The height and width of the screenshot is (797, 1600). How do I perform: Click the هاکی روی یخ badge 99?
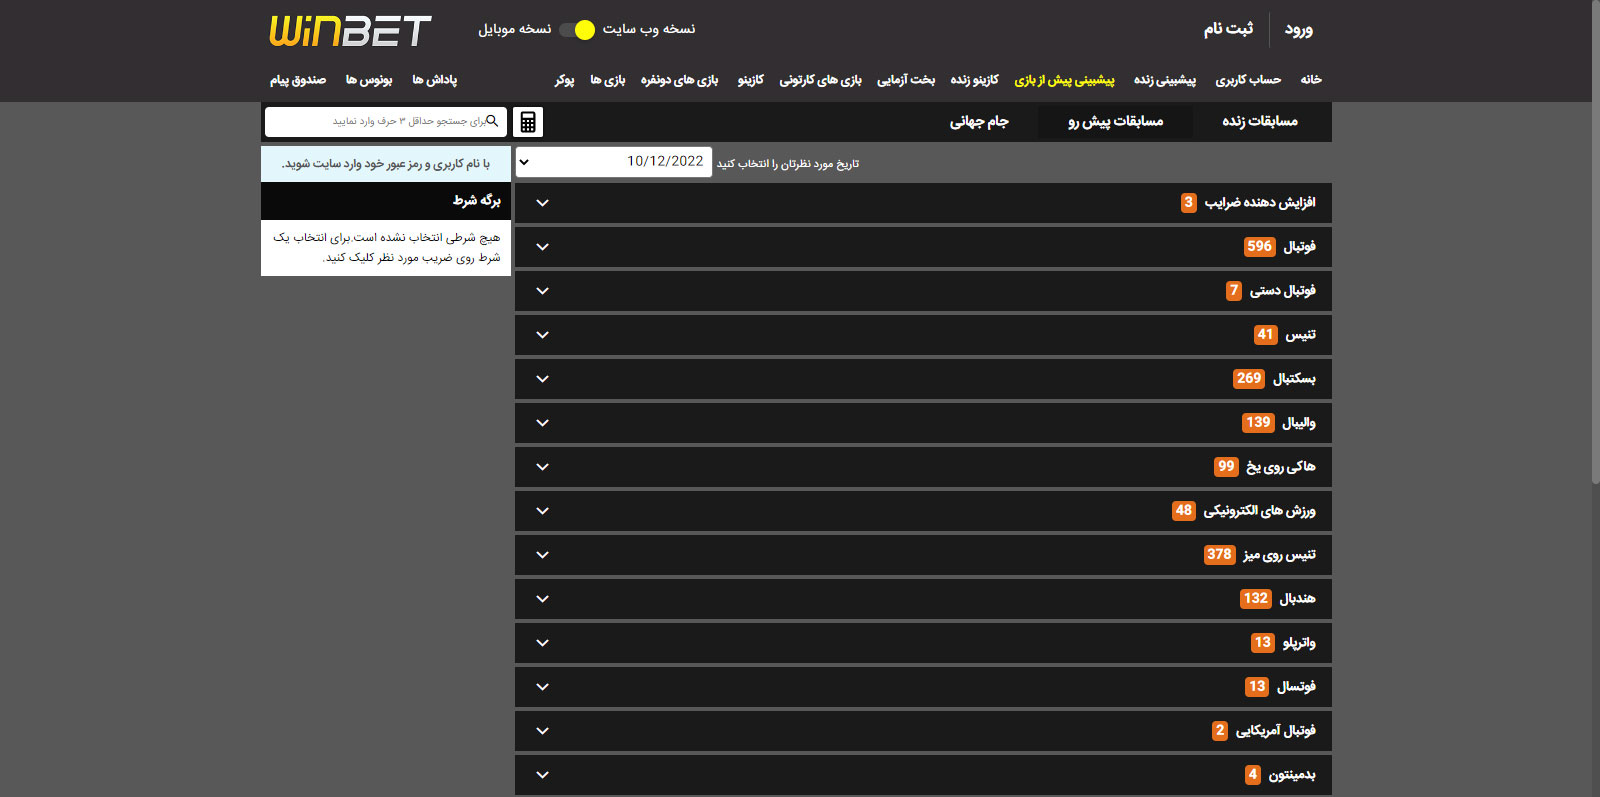click(x=1226, y=467)
